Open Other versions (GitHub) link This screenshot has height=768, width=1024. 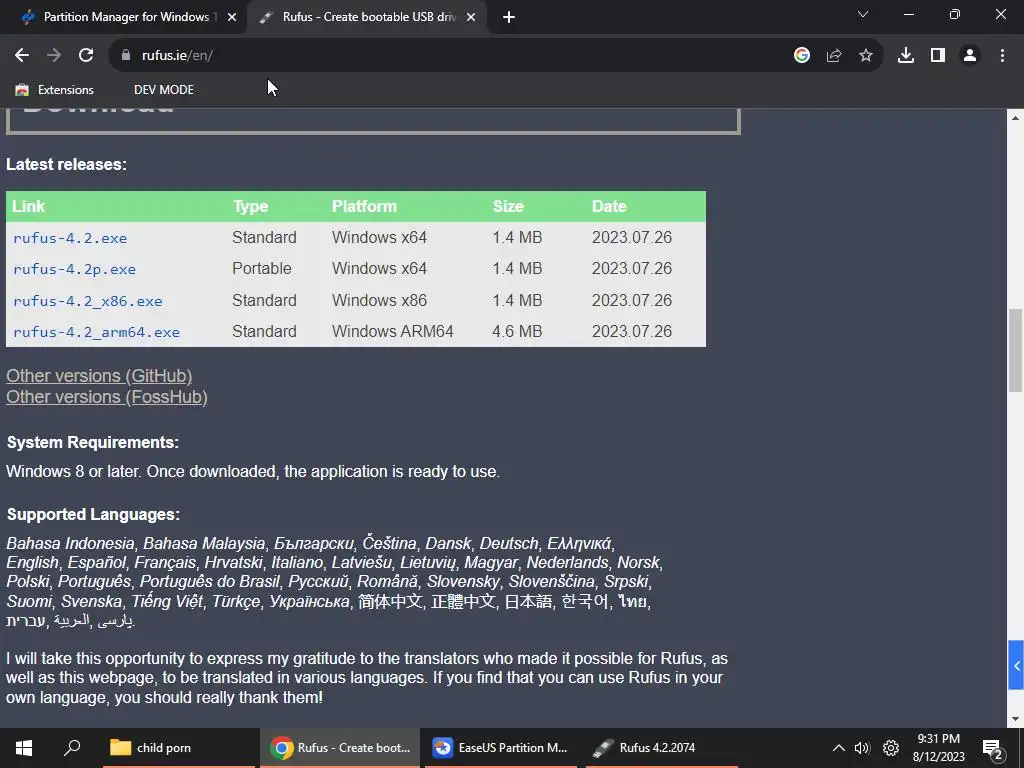point(99,376)
